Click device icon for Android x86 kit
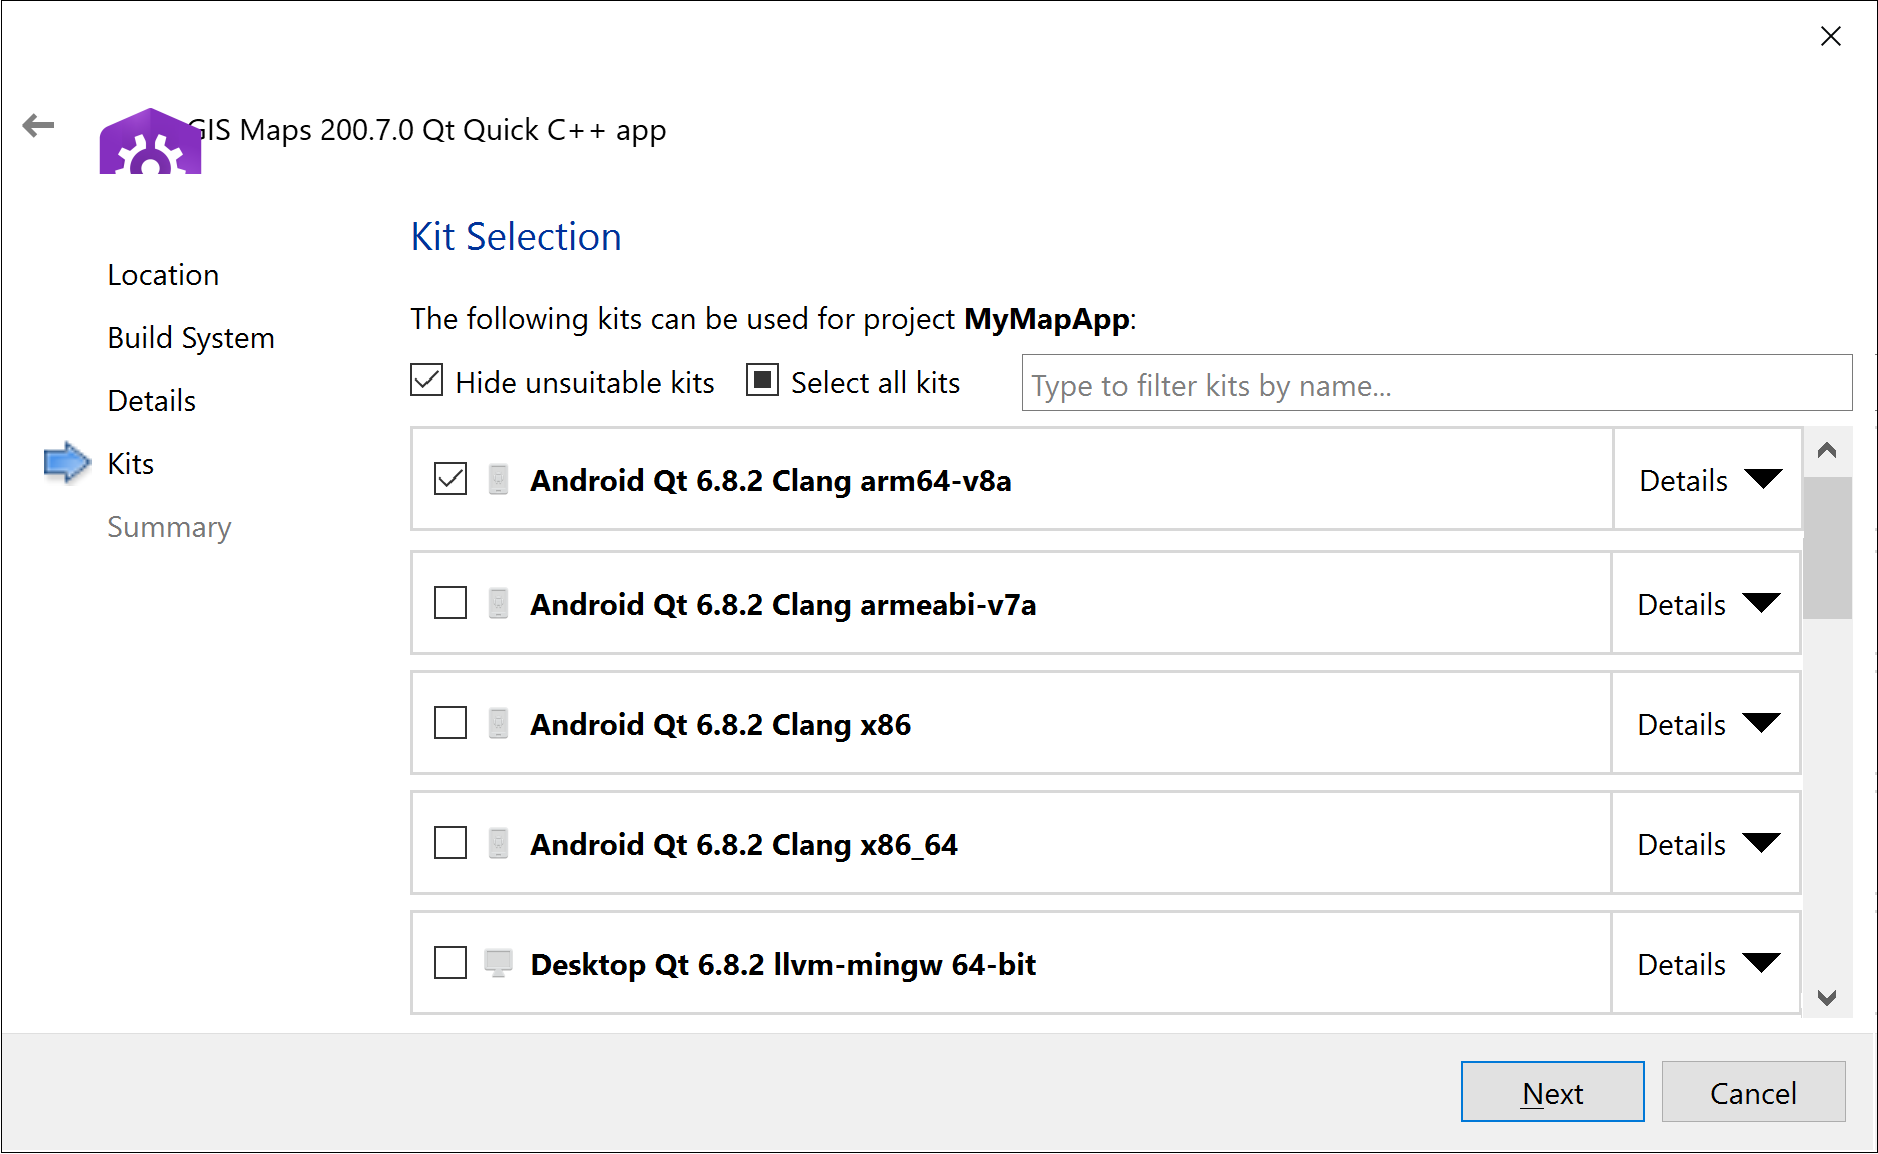The image size is (1878, 1154). point(498,724)
